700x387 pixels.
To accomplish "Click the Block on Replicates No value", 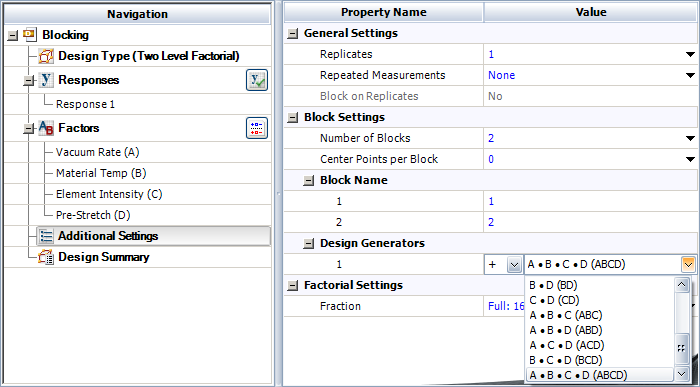I will [495, 96].
